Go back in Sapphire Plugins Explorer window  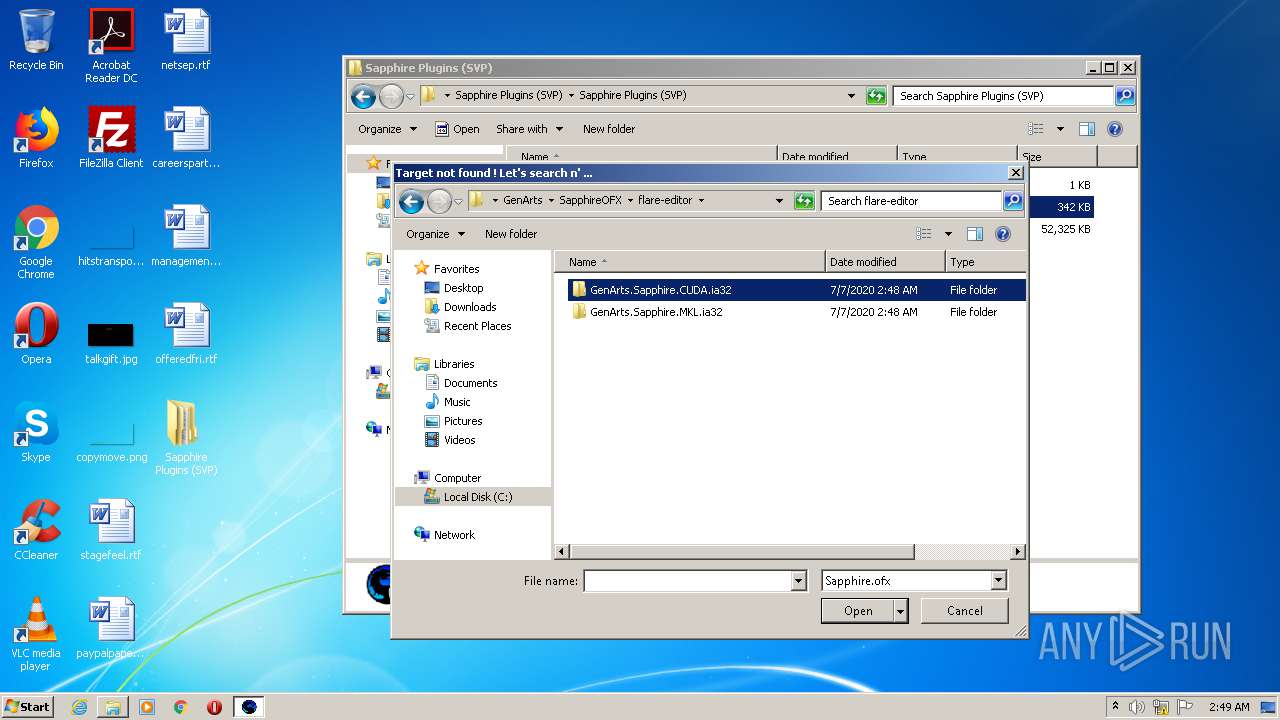pyautogui.click(x=363, y=96)
